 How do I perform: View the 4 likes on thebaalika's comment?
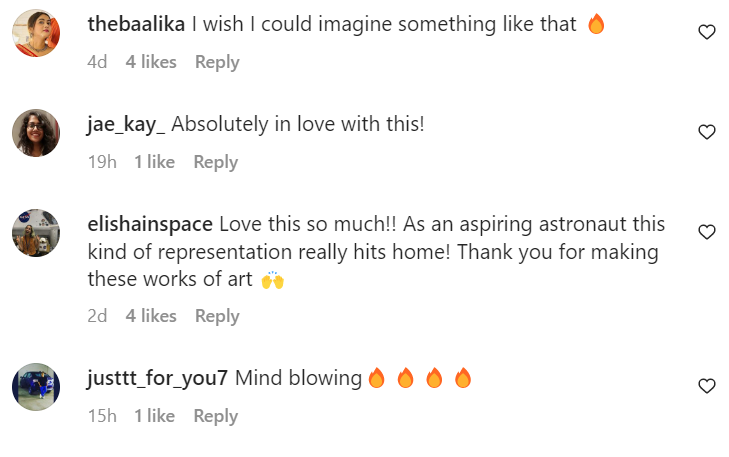tap(151, 62)
